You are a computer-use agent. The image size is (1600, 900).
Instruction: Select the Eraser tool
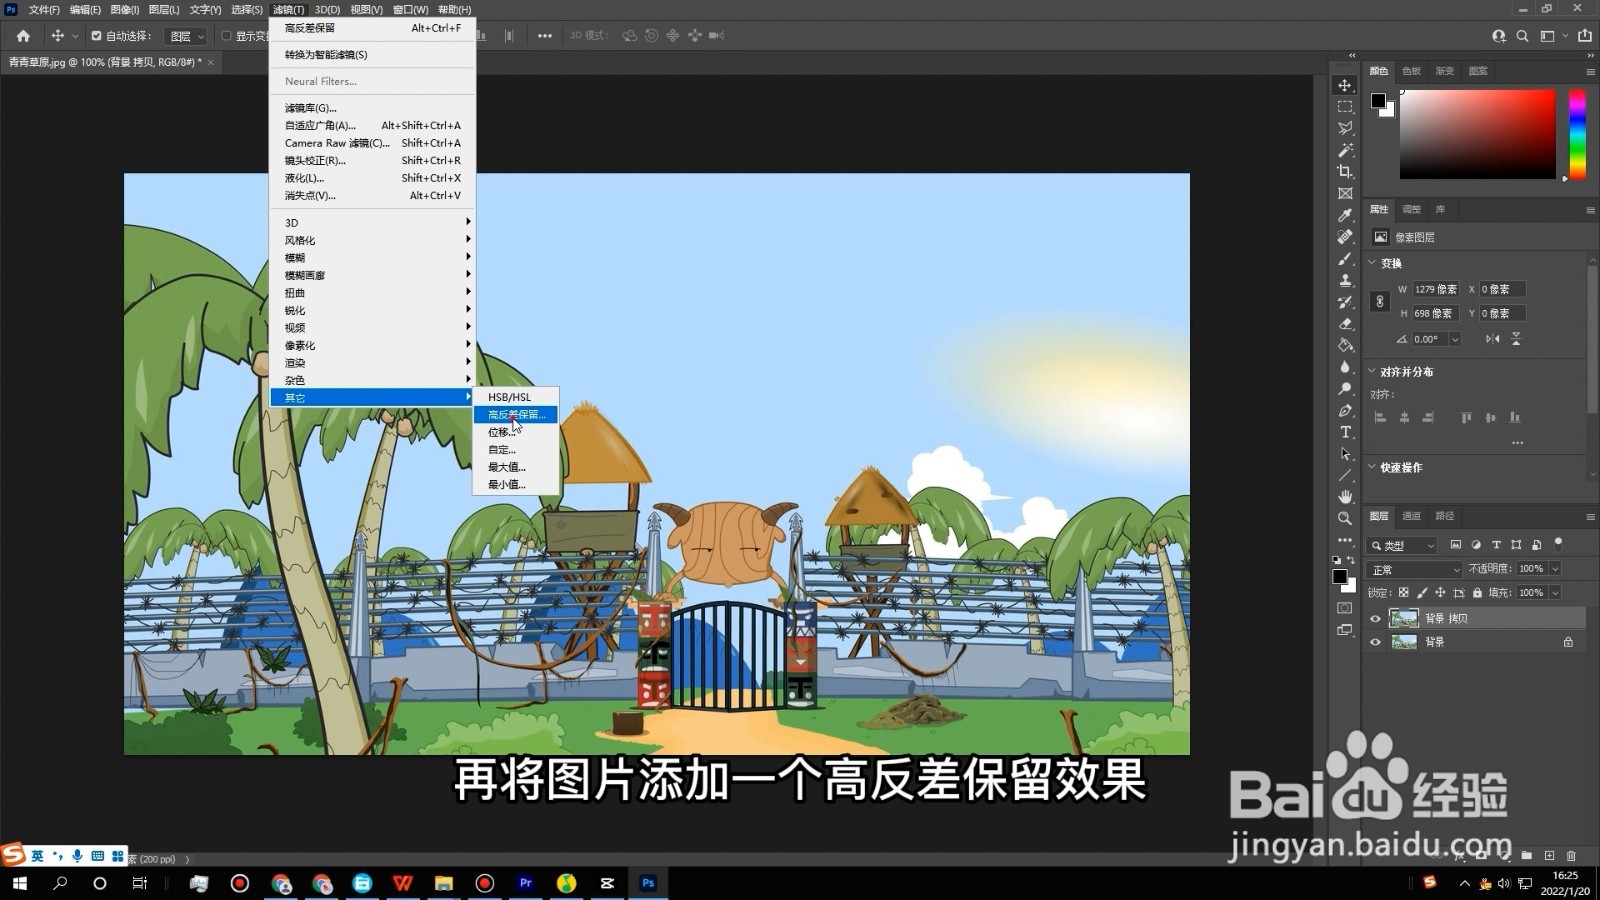[x=1345, y=324]
